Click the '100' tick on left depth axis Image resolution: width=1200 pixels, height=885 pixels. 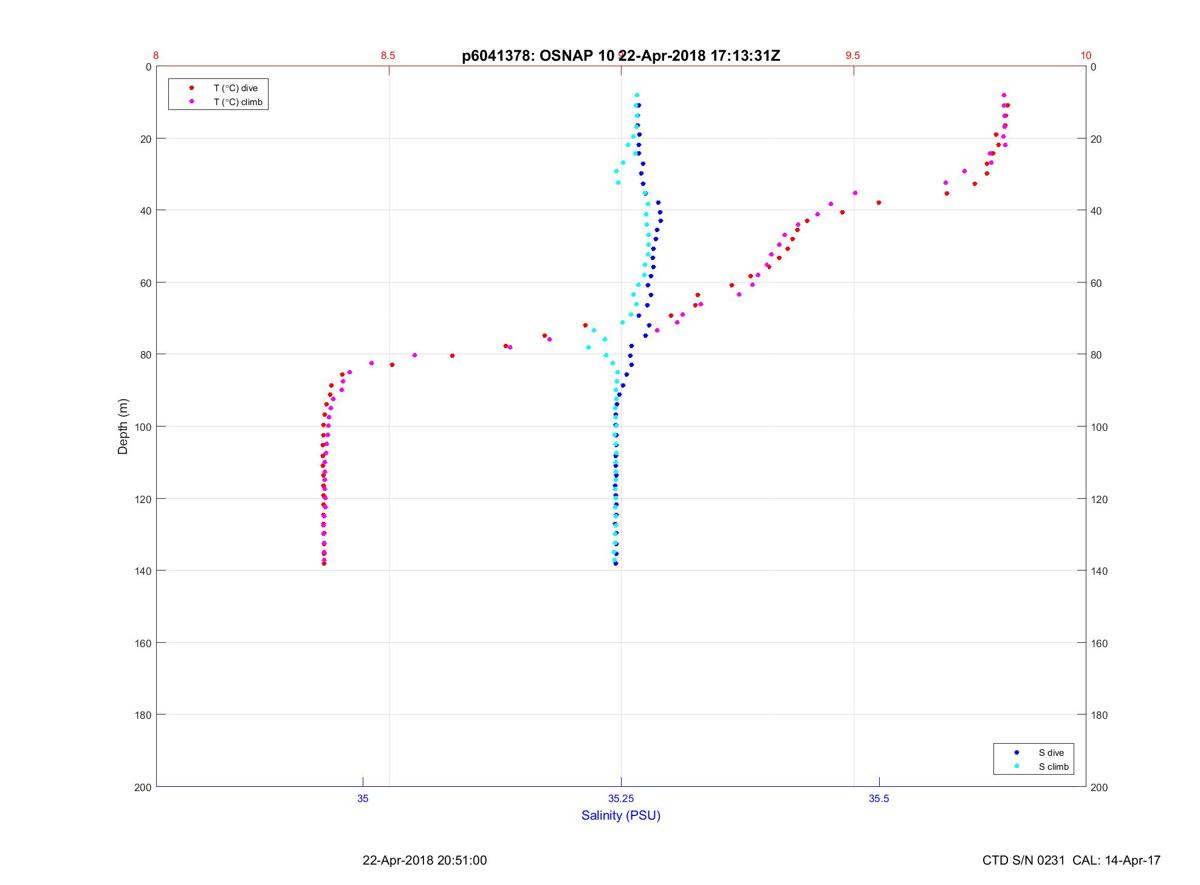142,427
